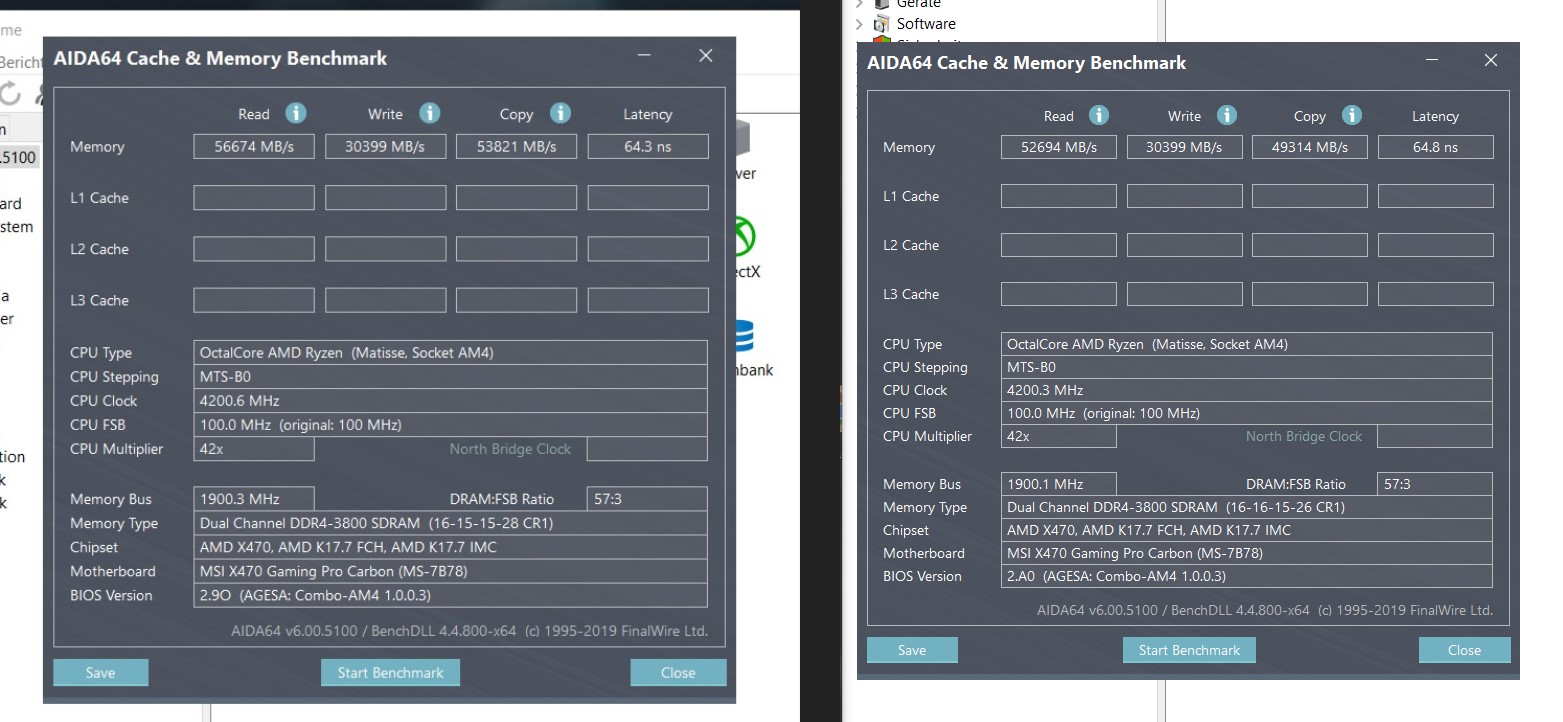Select the 52694 MB/s memory read value
Viewport: 1563px width, 722px height.
pos(1059,147)
